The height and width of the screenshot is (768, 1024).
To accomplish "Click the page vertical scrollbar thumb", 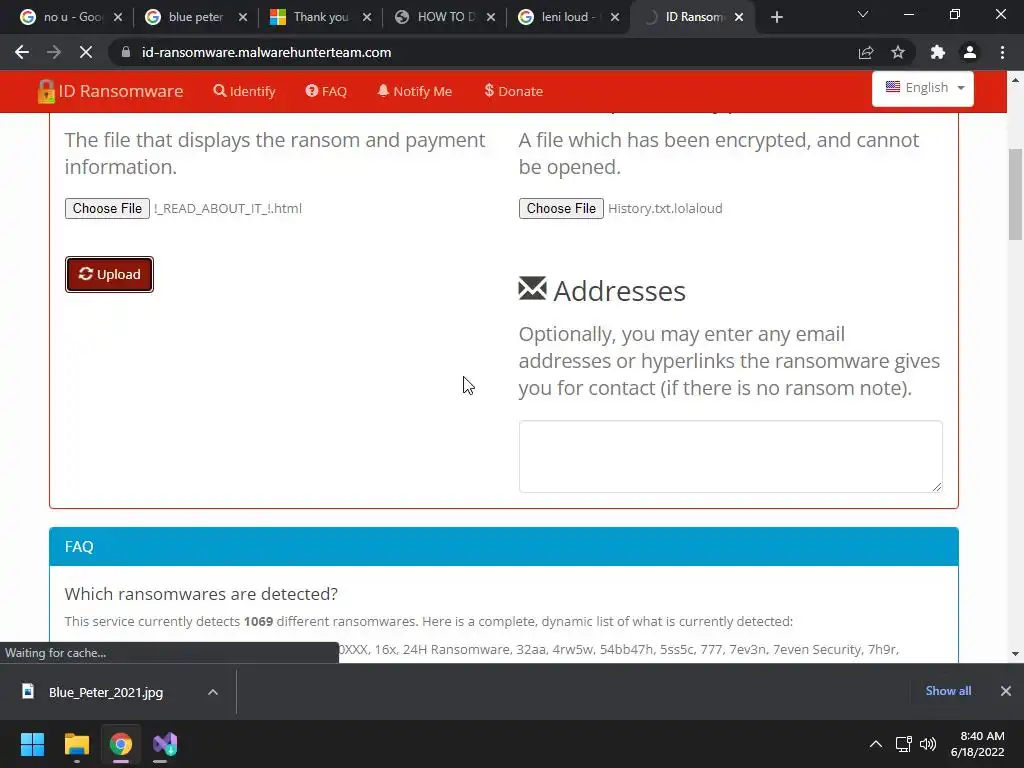I will click(1015, 195).
